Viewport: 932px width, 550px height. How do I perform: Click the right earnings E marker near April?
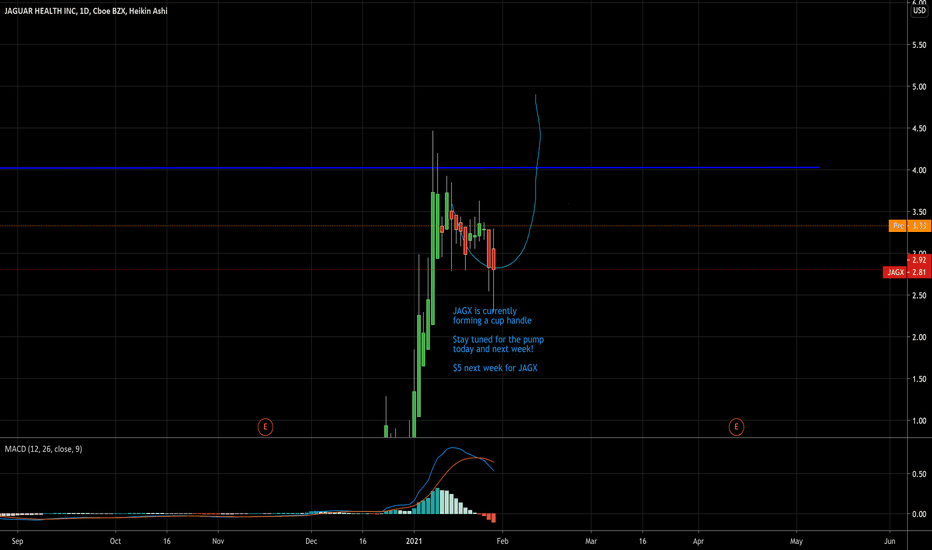tap(736, 426)
